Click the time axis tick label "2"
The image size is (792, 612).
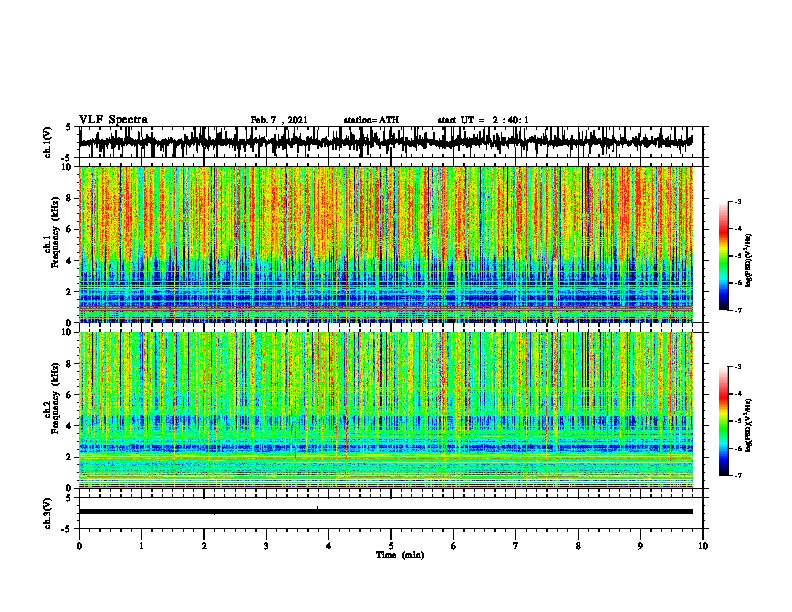click(x=204, y=546)
